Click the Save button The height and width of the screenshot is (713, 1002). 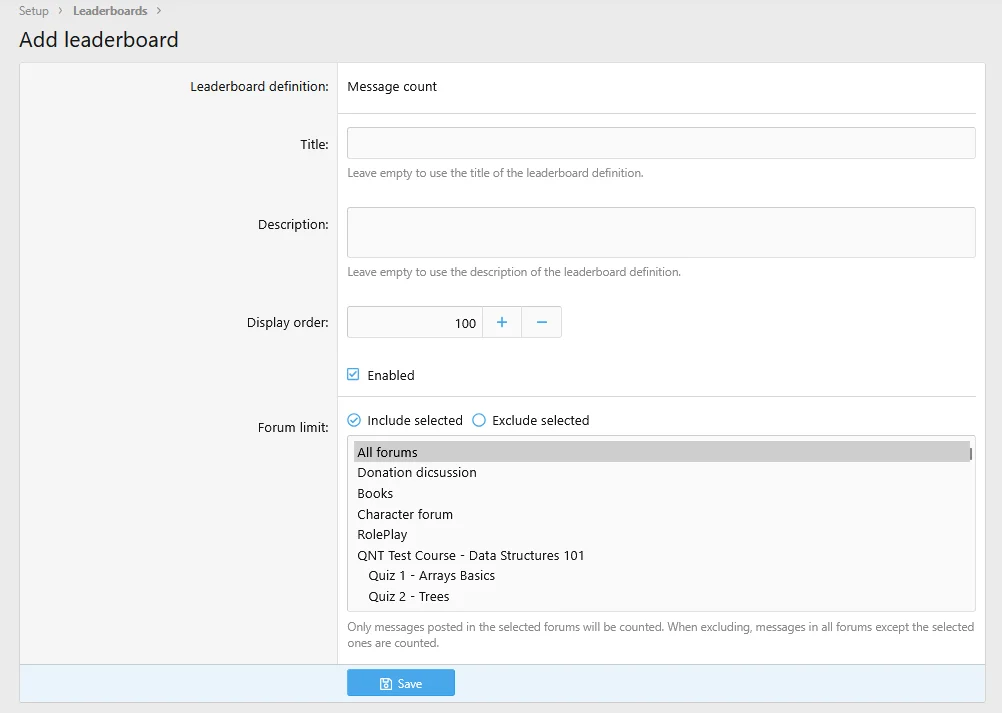(x=401, y=683)
